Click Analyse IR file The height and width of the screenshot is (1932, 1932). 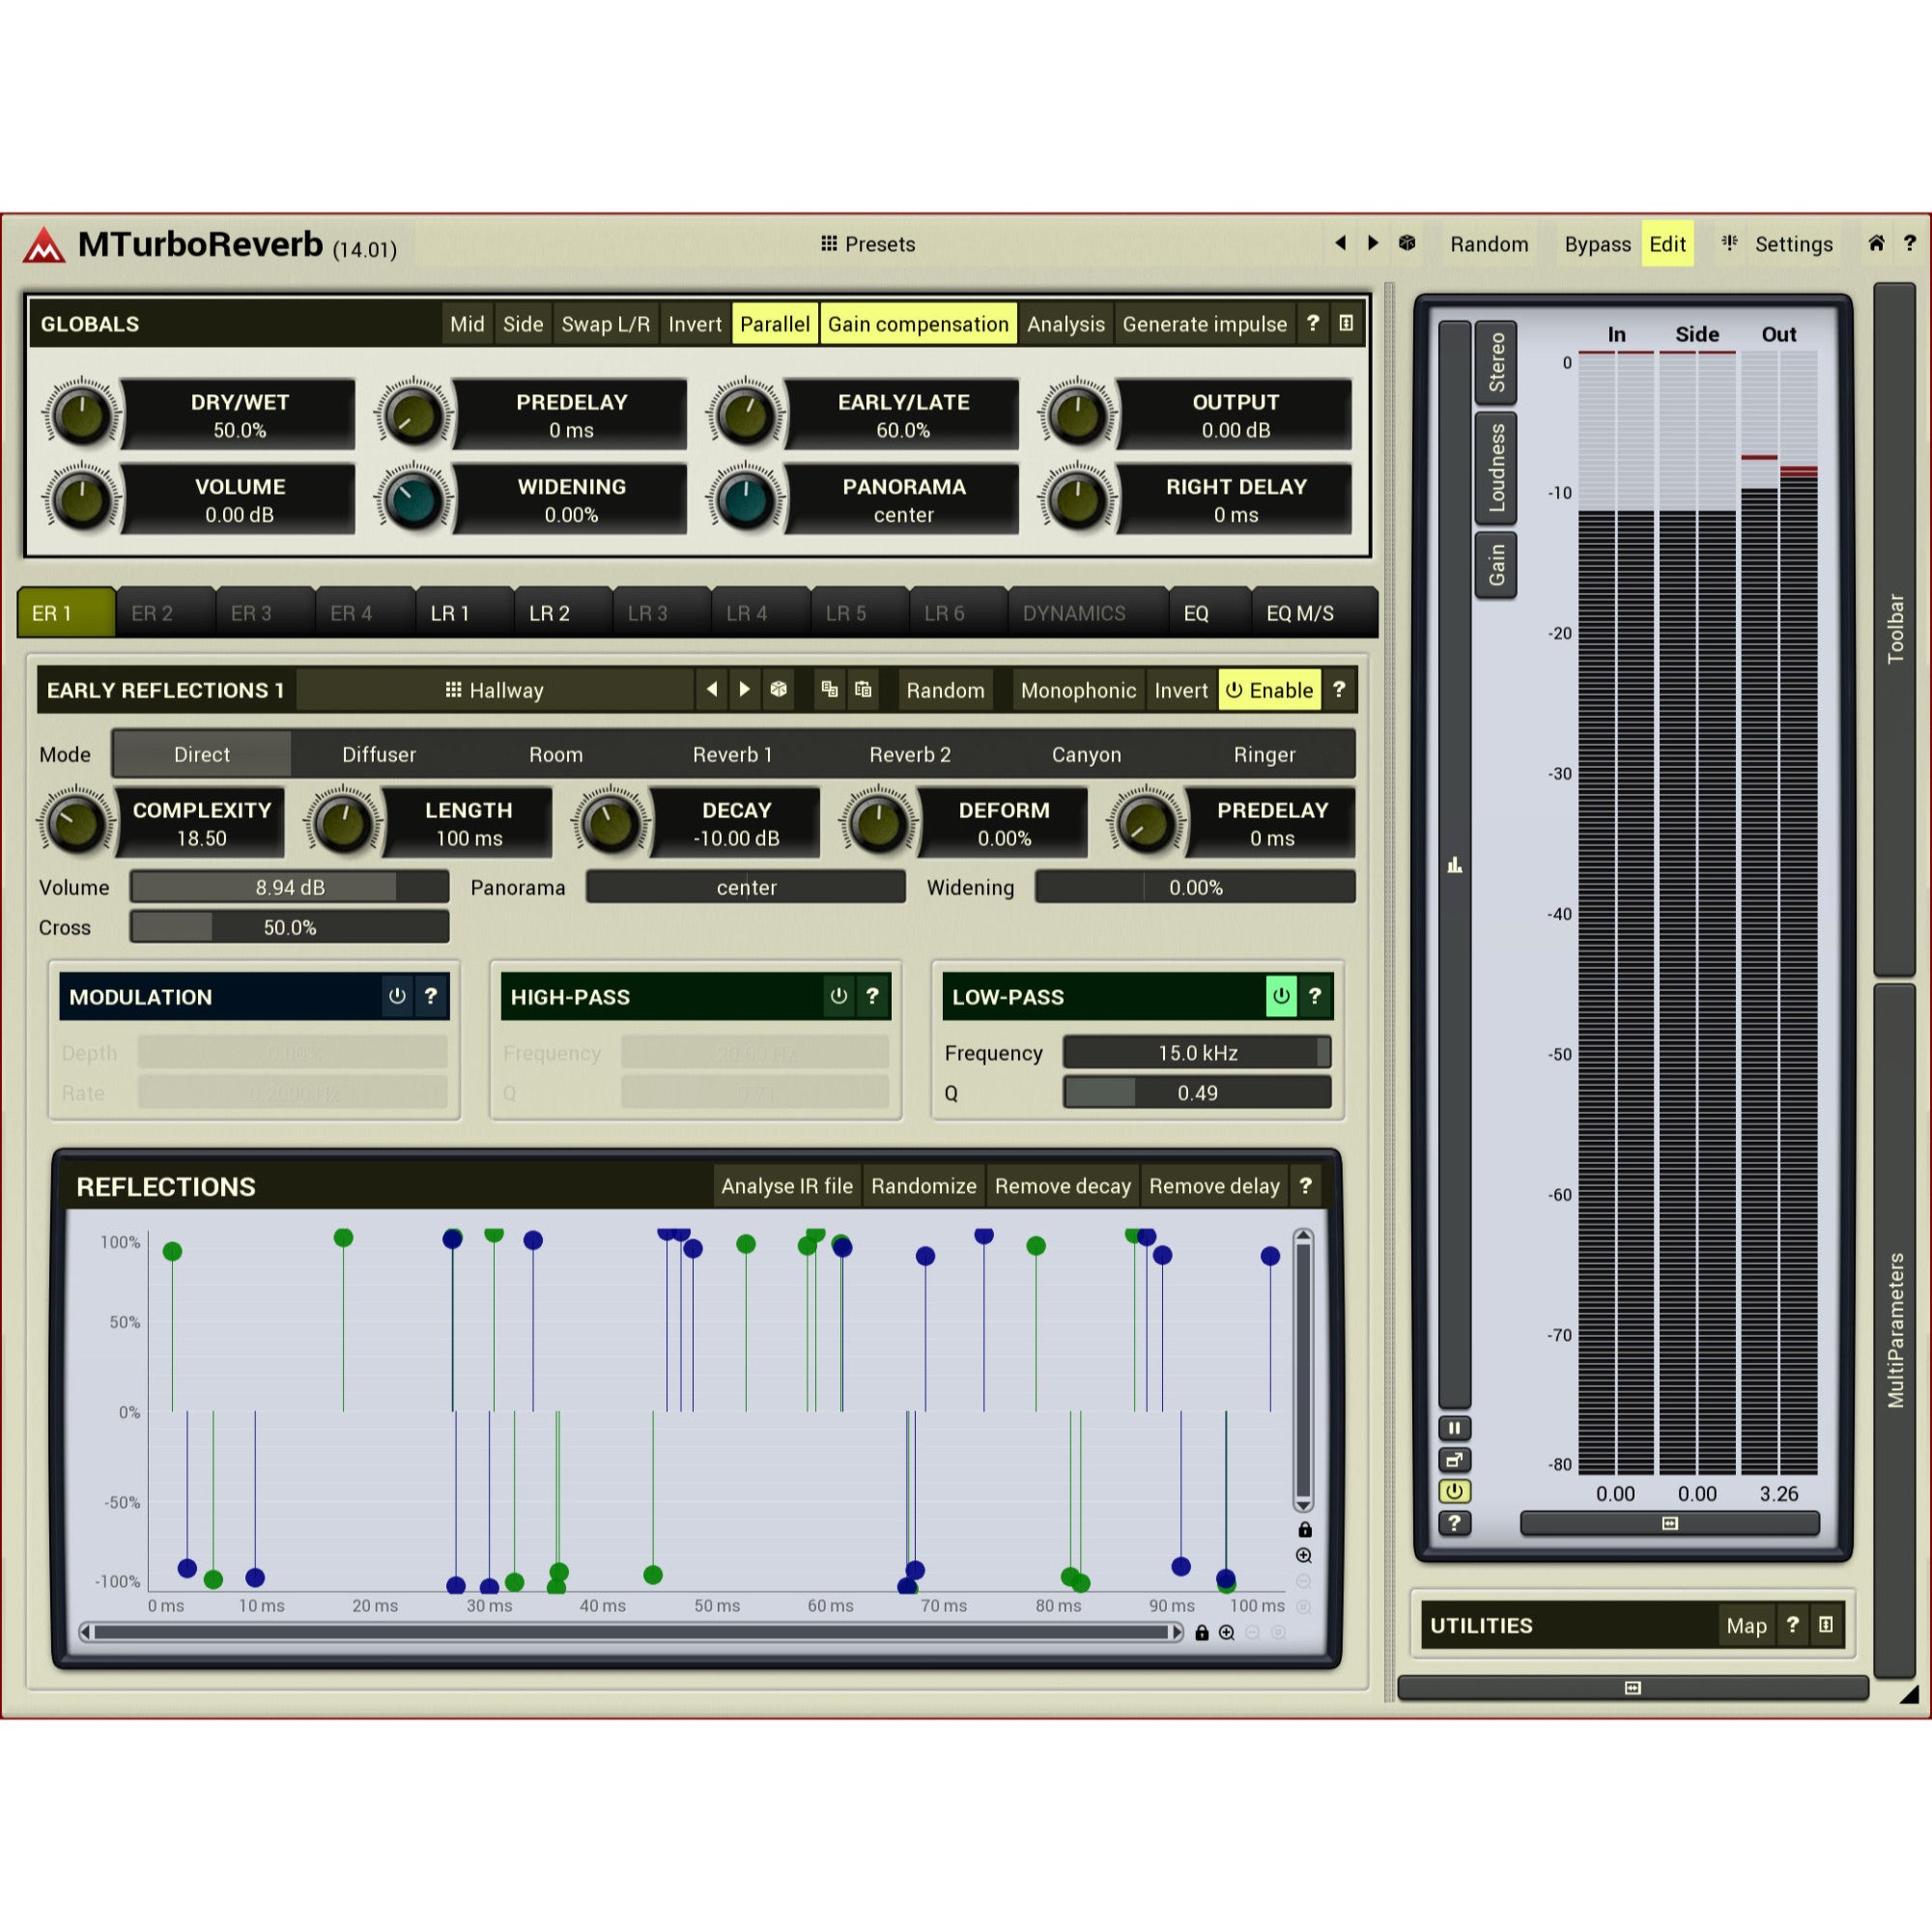787,1186
